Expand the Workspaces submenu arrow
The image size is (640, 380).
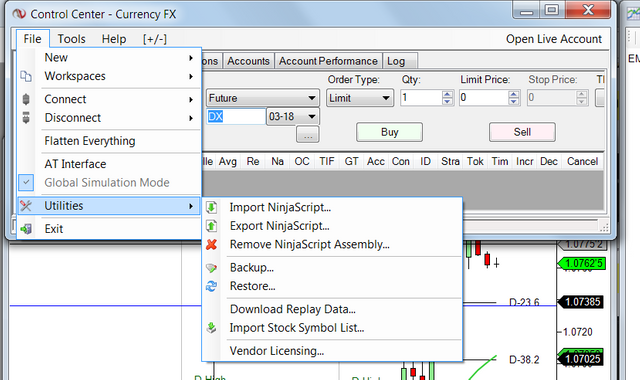click(x=191, y=76)
